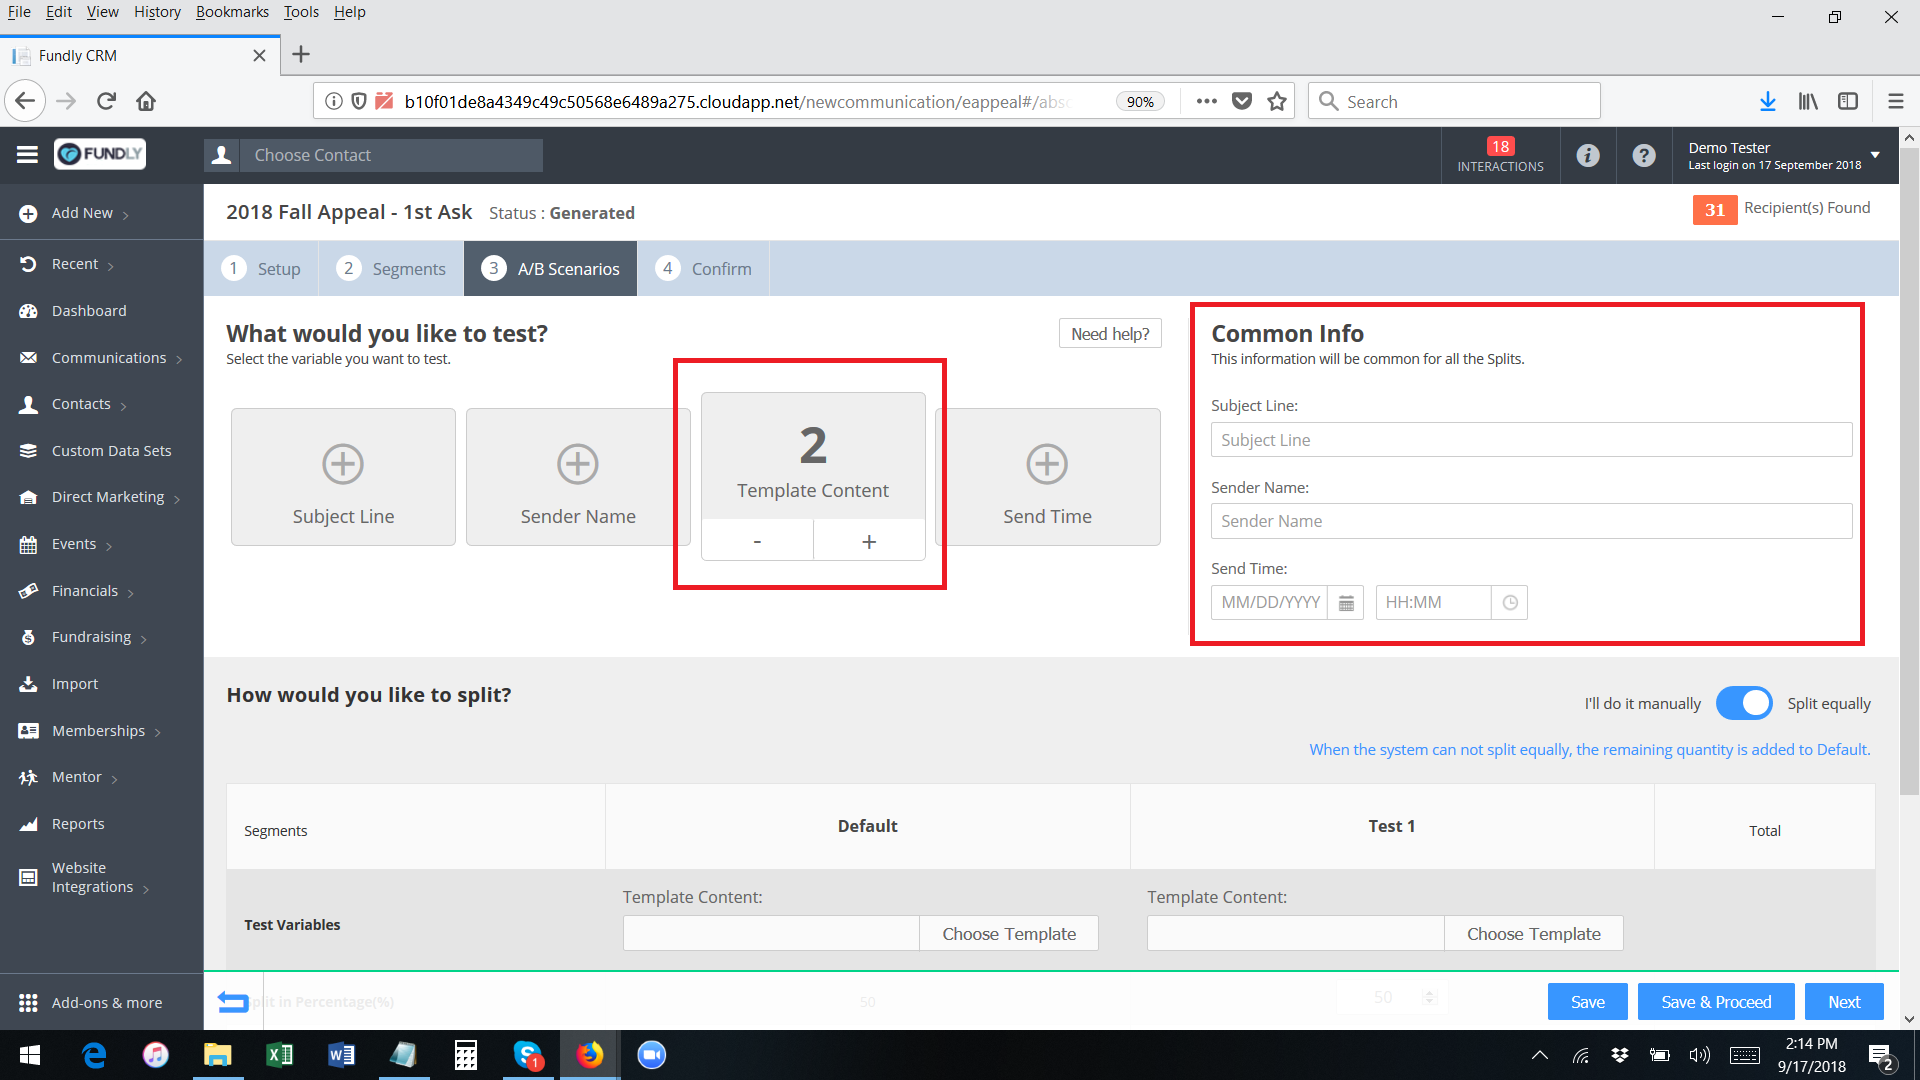Choose Template for Default column
1920x1080 pixels.
coord(1009,934)
